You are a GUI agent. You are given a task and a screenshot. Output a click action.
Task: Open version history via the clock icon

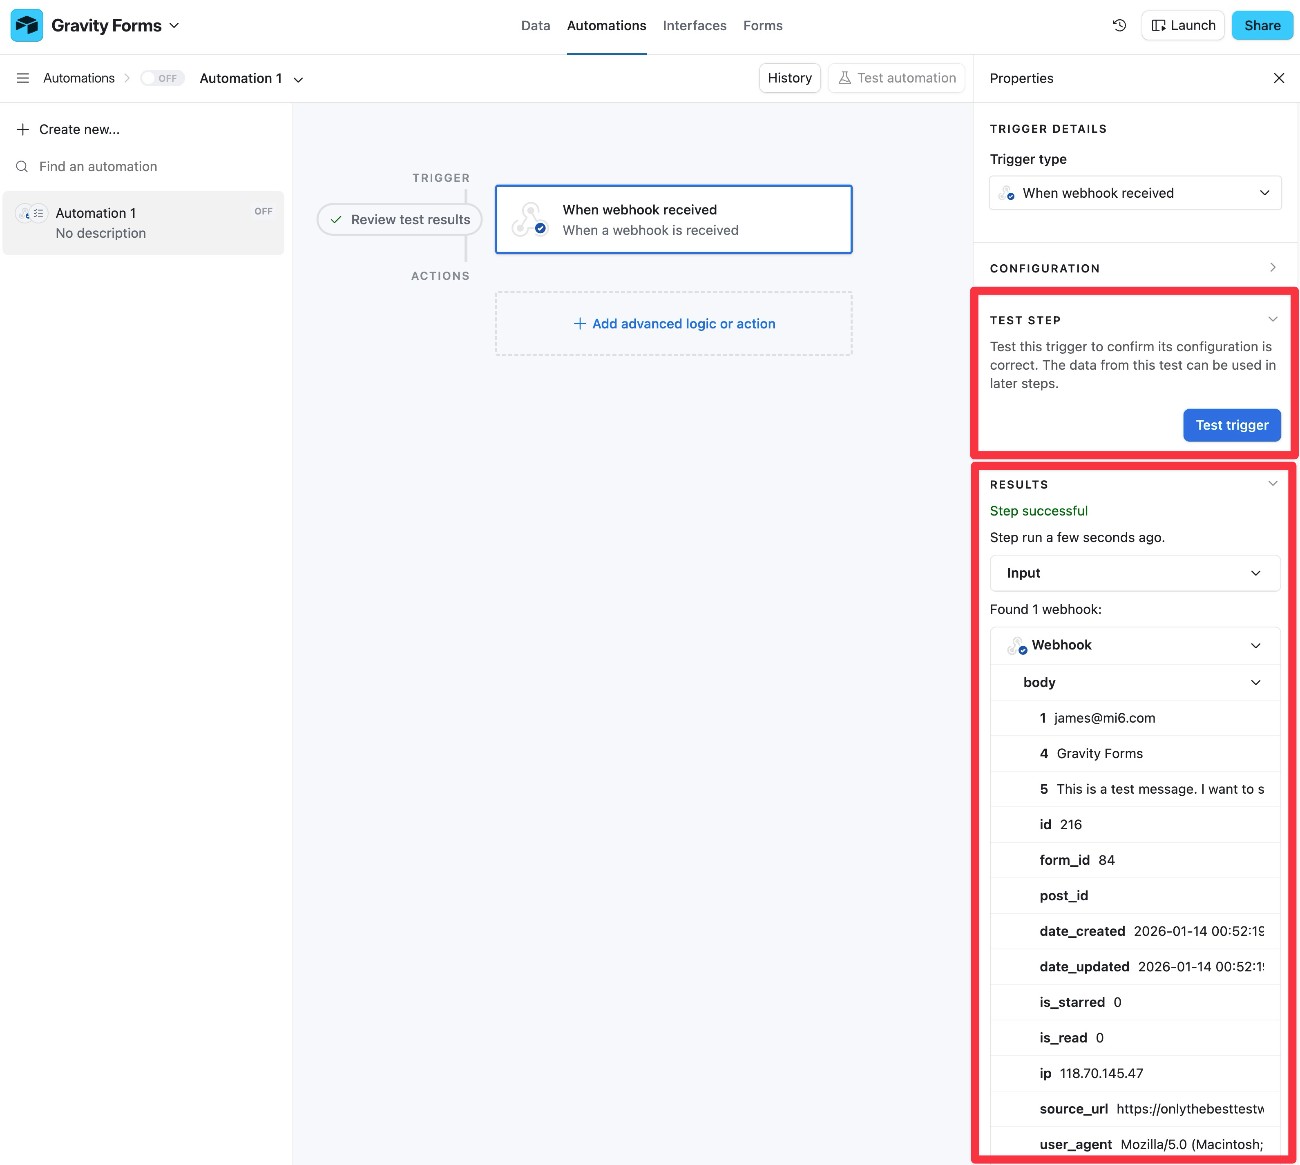click(x=1119, y=25)
